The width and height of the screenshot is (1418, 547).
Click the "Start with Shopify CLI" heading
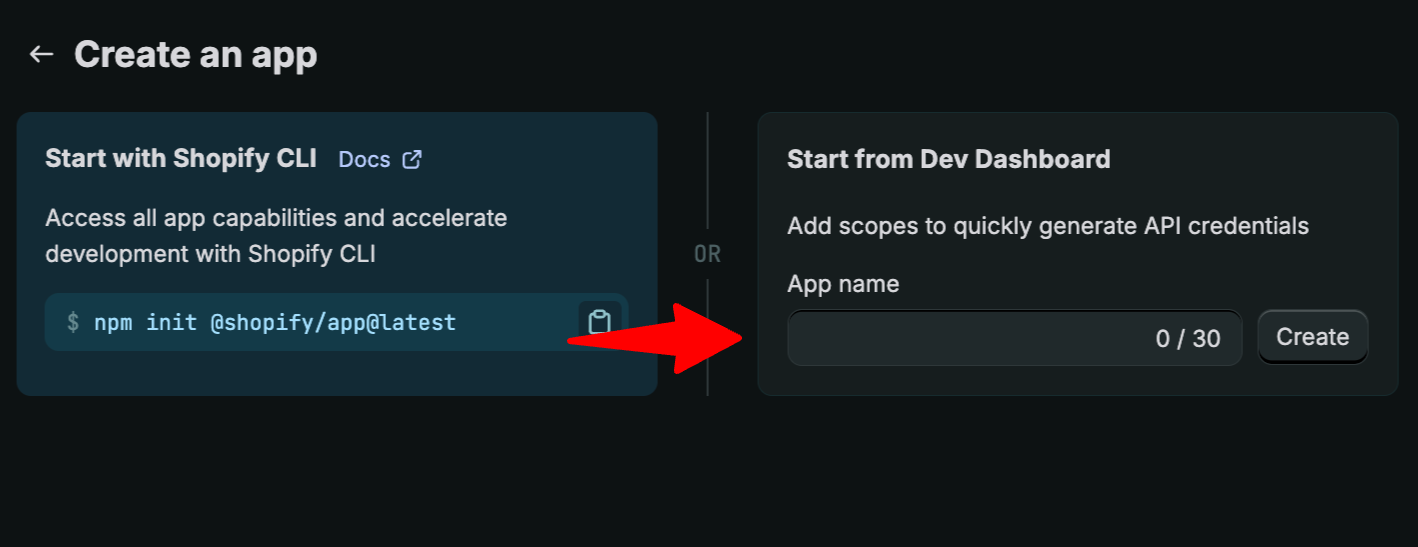tap(181, 158)
